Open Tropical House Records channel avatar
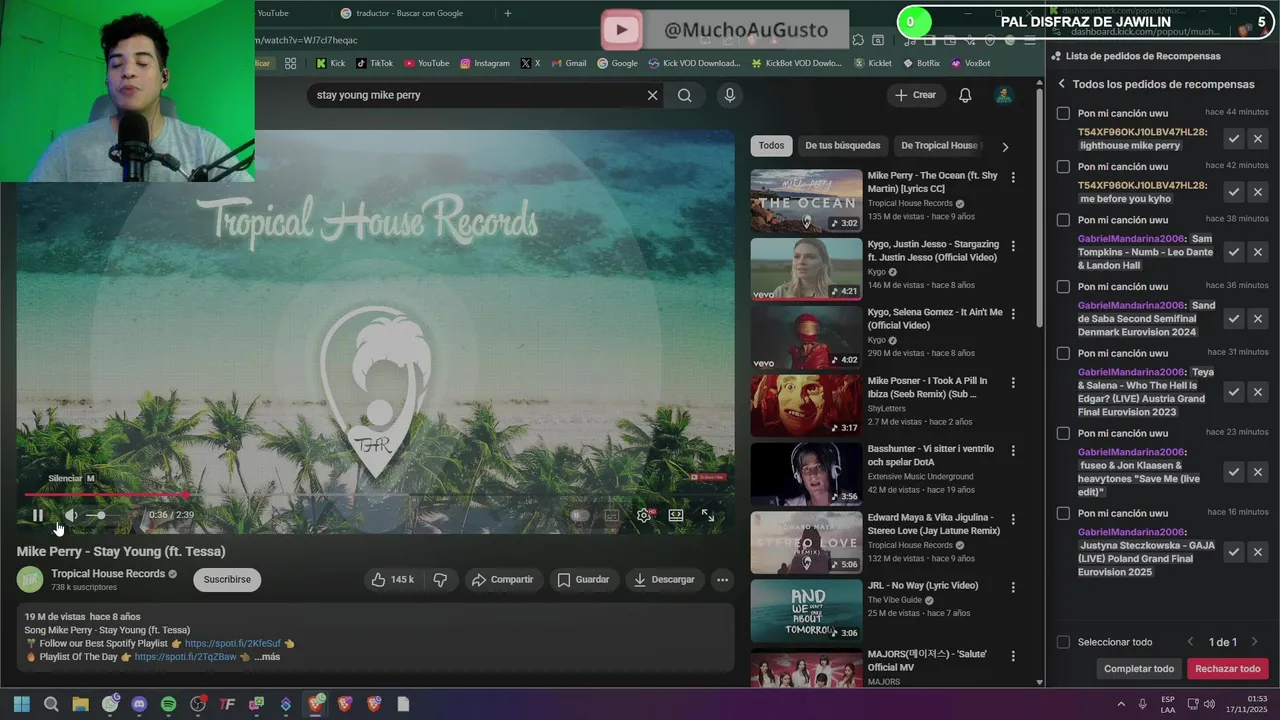Viewport: 1280px width, 720px height. [x=30, y=579]
